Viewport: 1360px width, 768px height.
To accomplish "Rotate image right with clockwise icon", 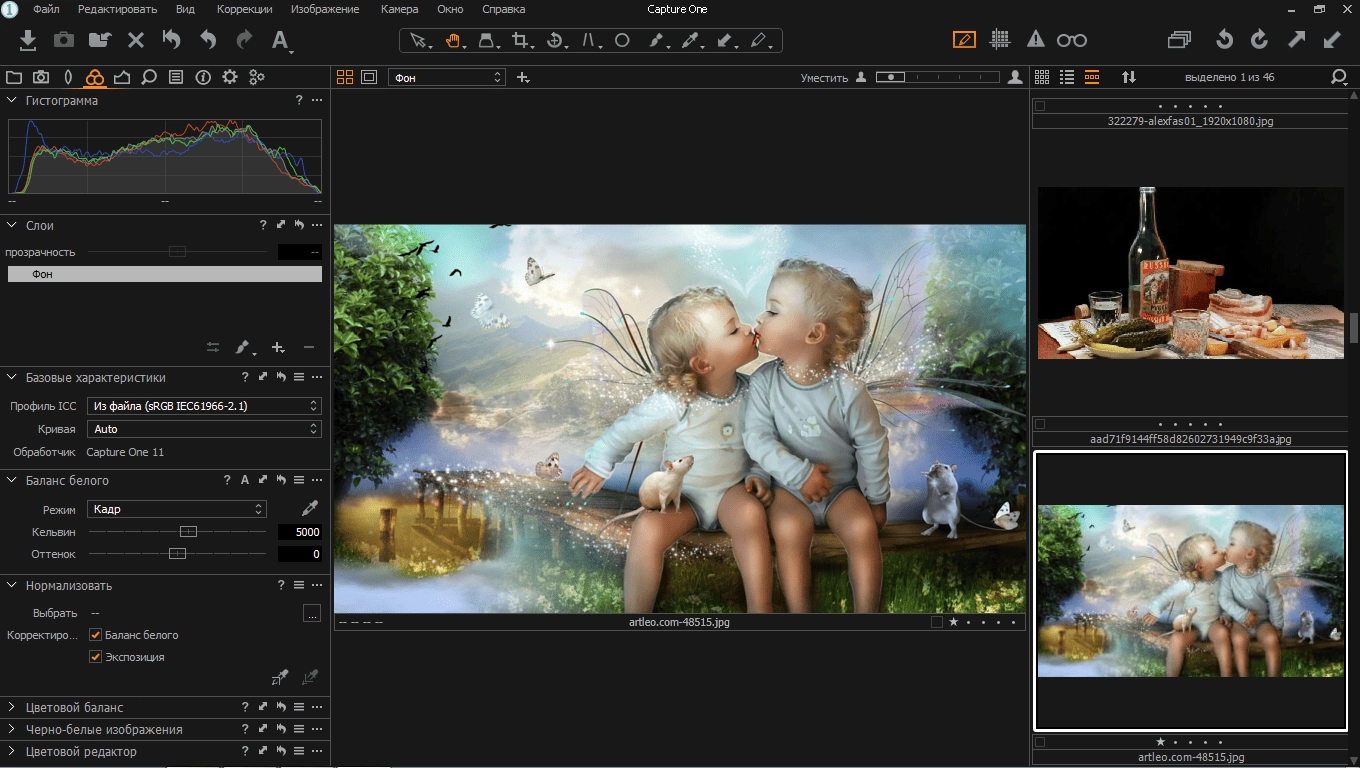I will [x=1260, y=40].
